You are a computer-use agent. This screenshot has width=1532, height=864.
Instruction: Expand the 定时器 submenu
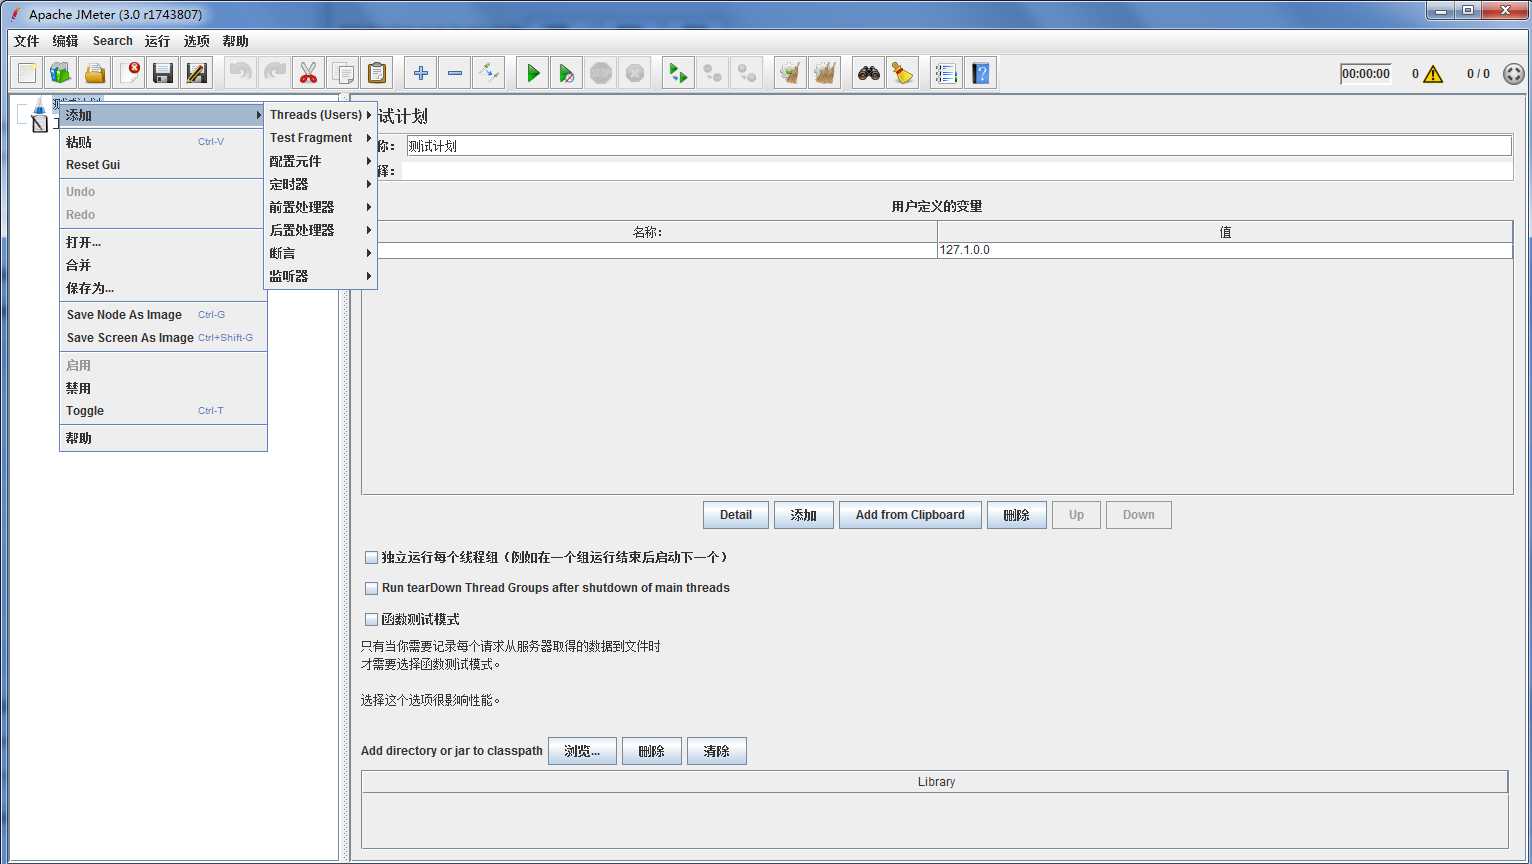pyautogui.click(x=320, y=184)
